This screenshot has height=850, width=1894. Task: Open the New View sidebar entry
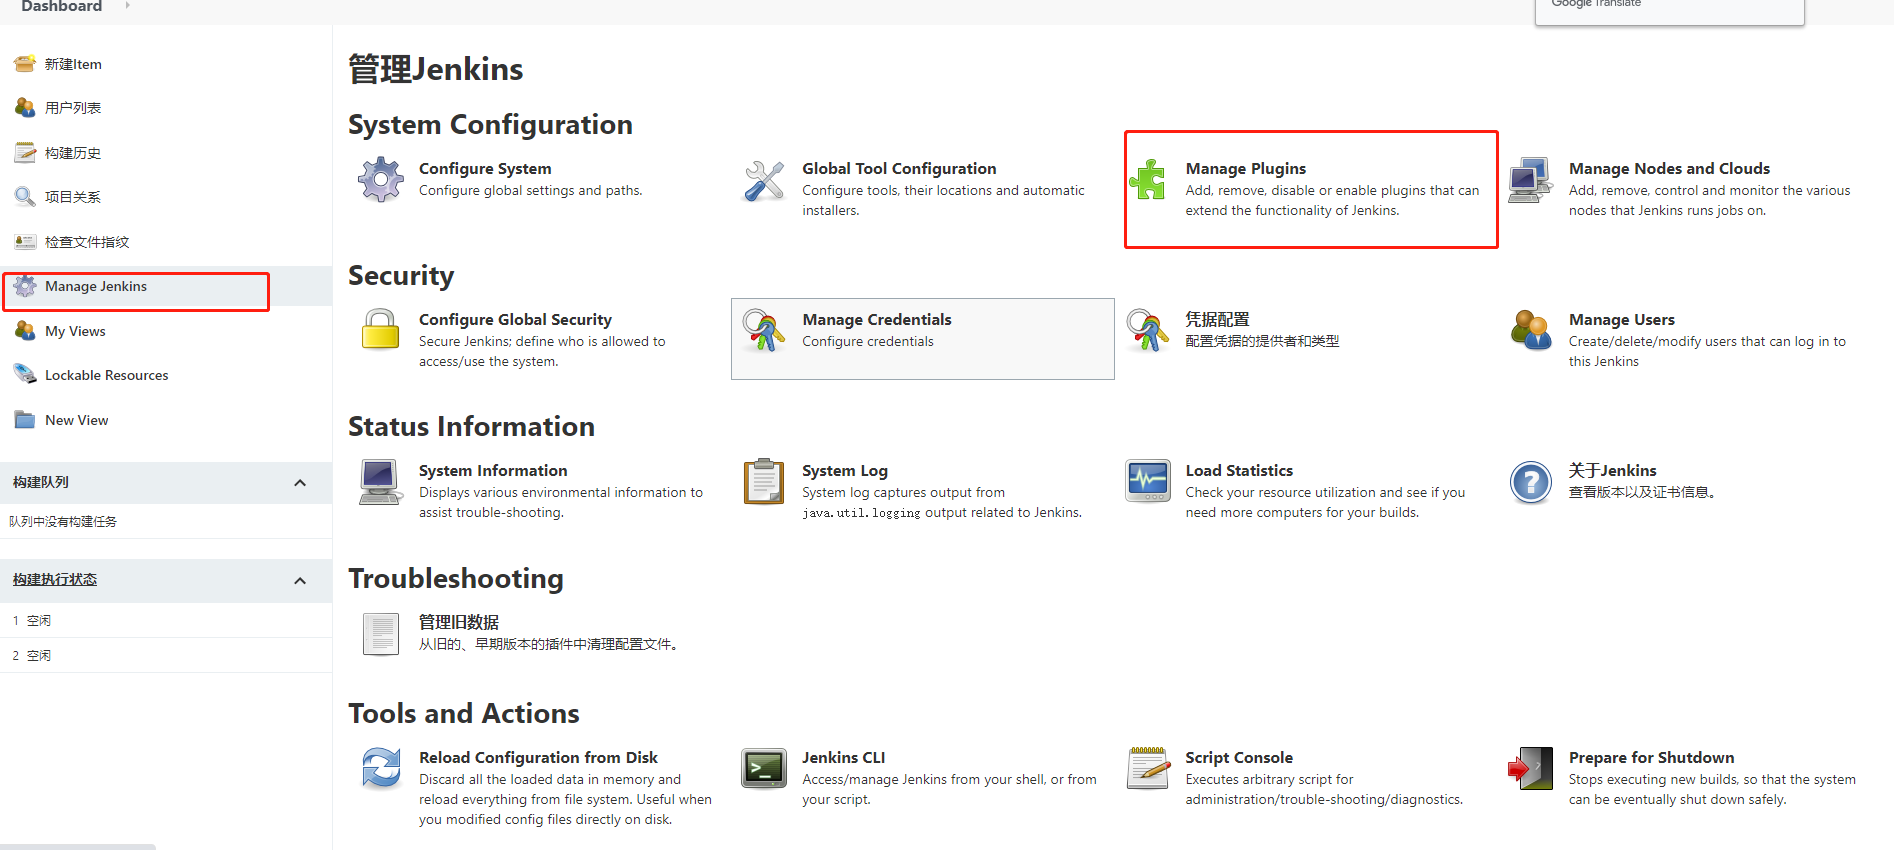(x=77, y=420)
